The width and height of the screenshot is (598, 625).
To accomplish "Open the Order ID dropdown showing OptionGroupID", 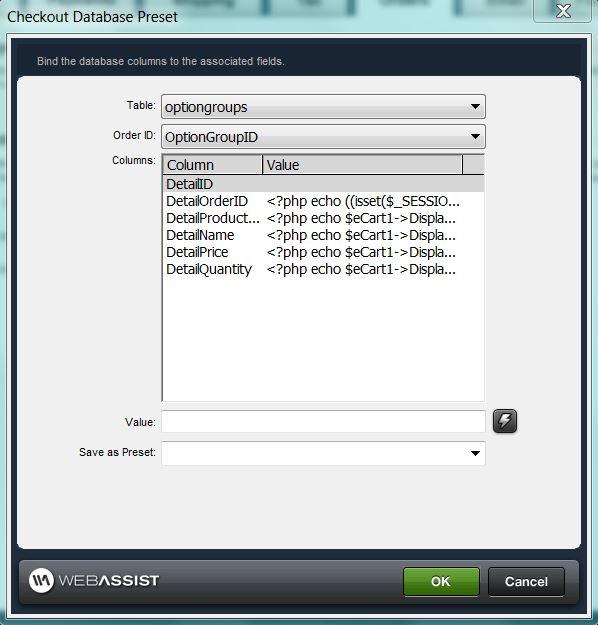I will click(x=323, y=137).
